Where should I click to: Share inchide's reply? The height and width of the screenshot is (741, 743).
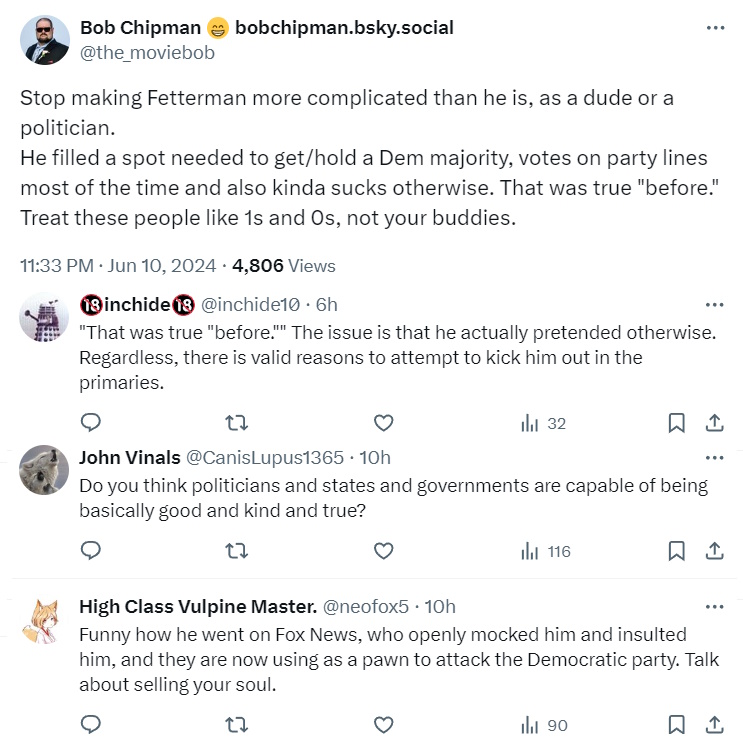pyautogui.click(x=715, y=423)
